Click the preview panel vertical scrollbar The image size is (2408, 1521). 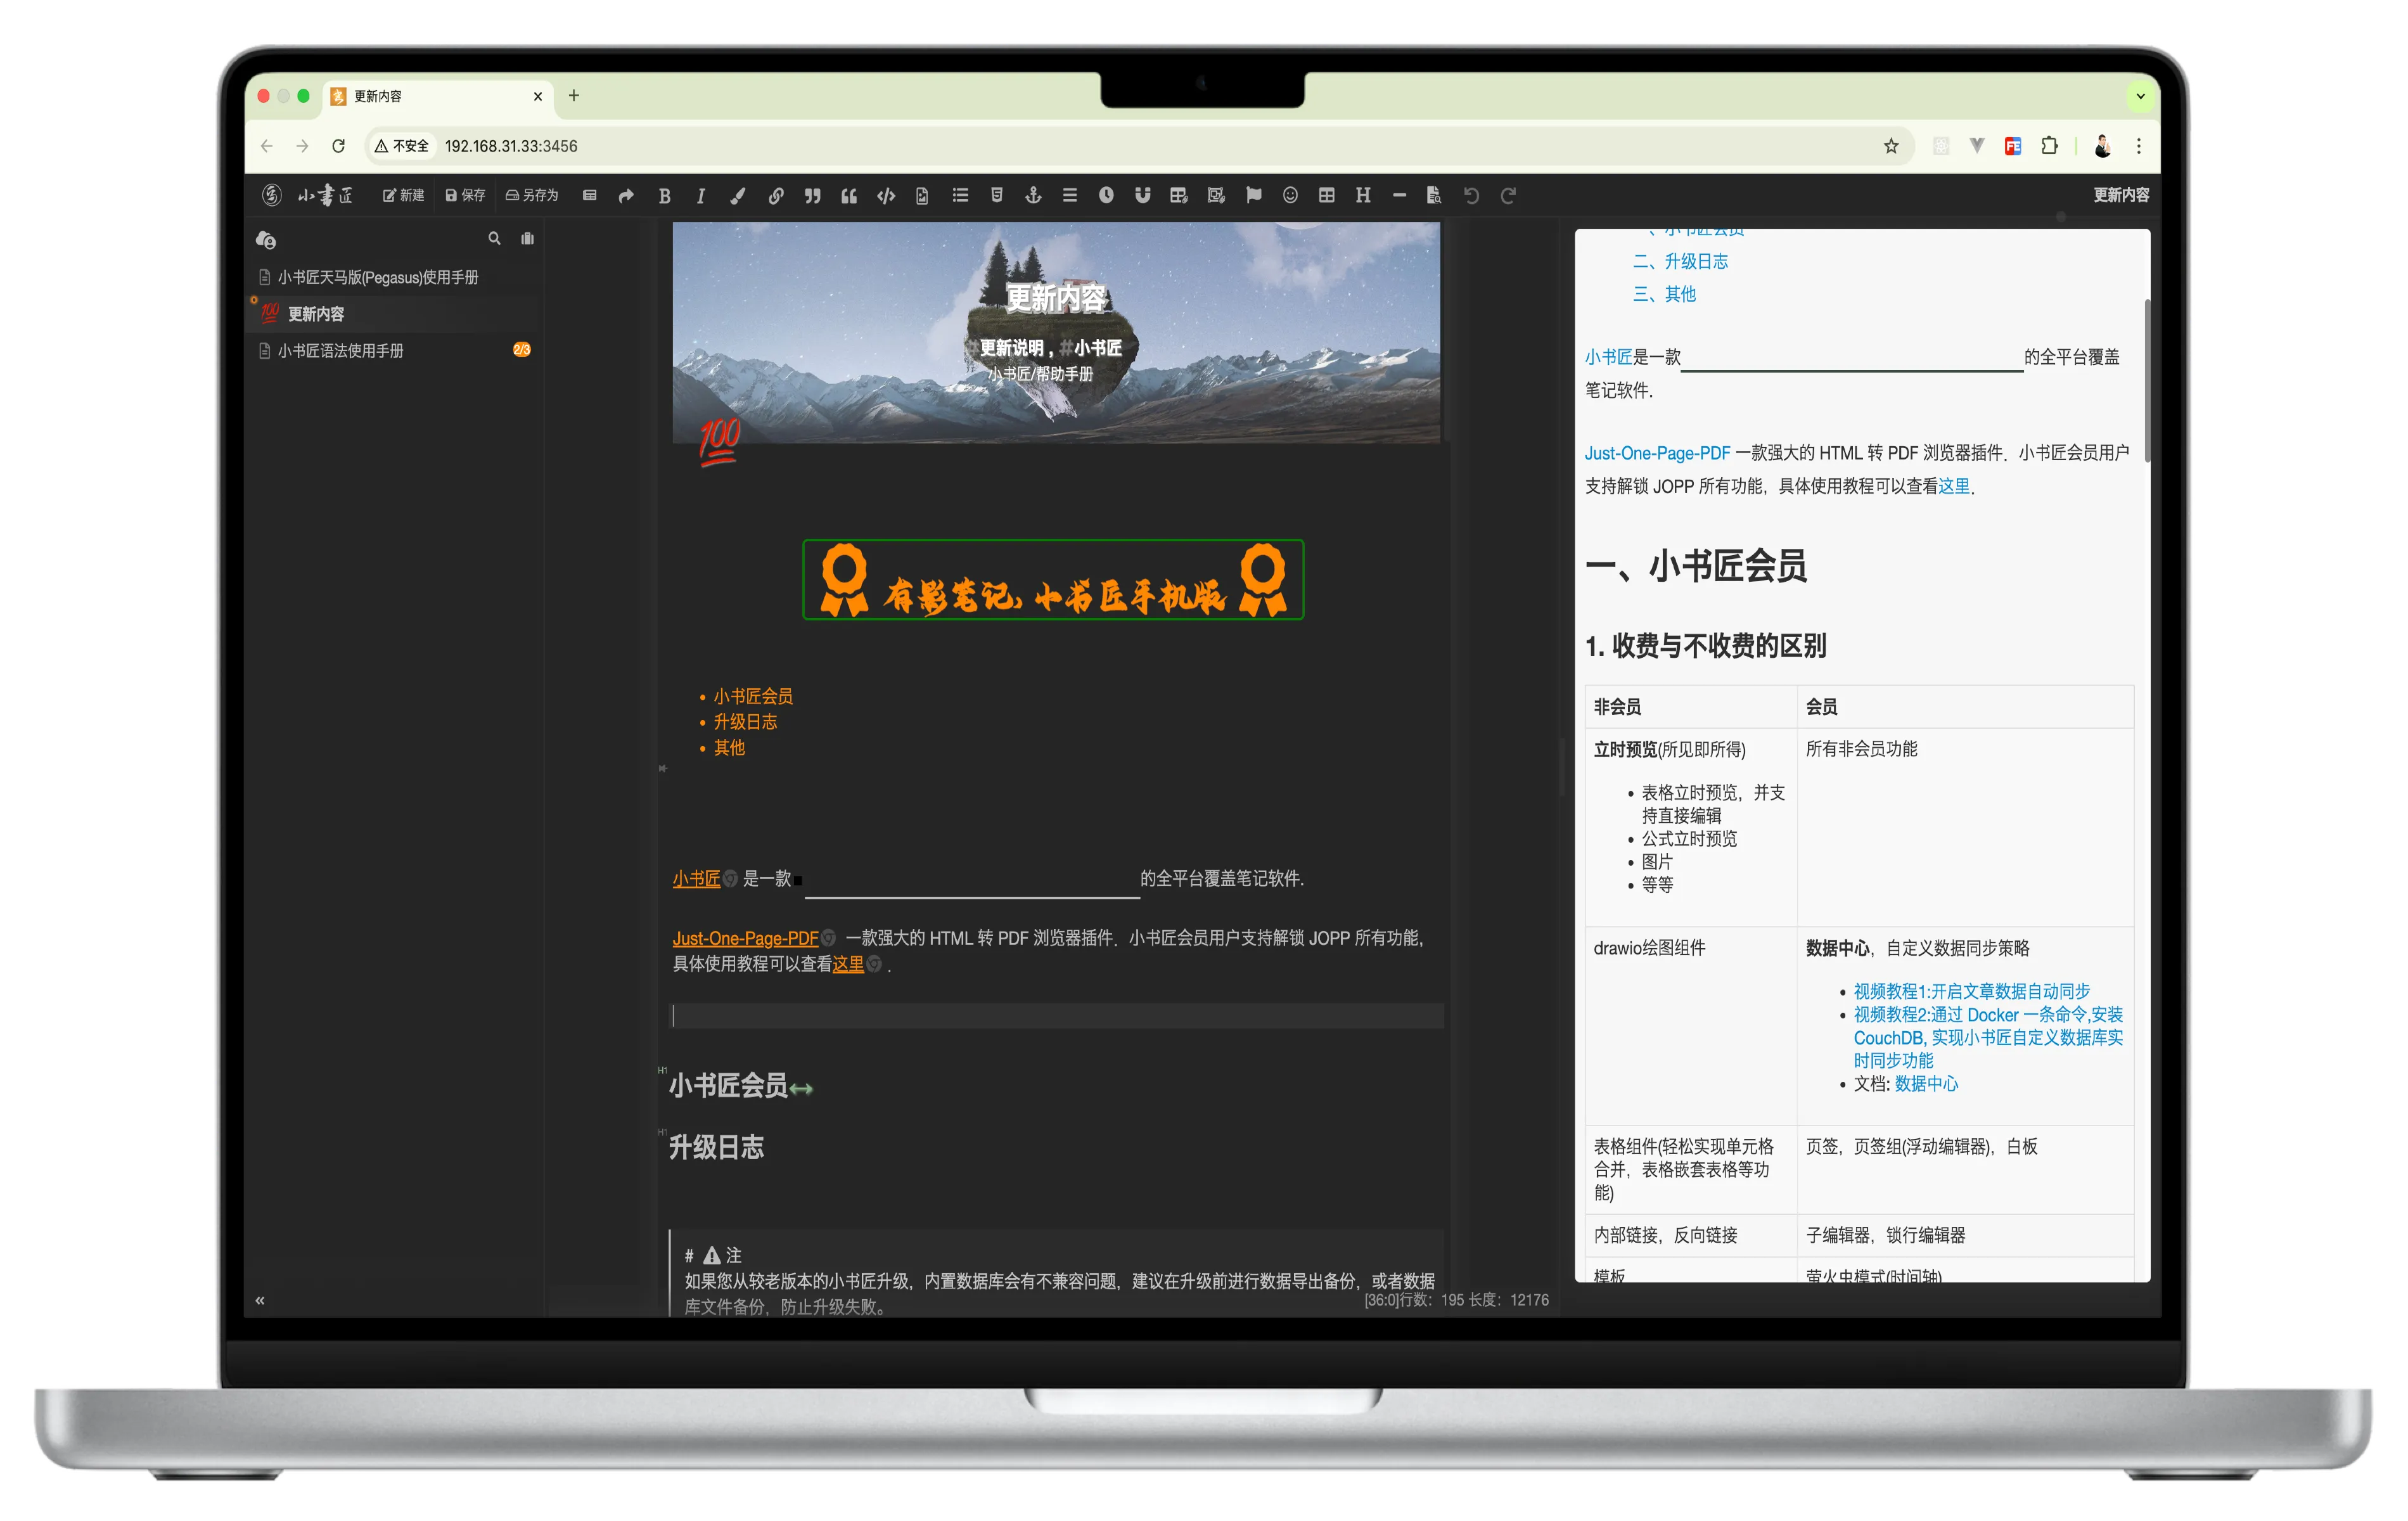pyautogui.click(x=2147, y=380)
